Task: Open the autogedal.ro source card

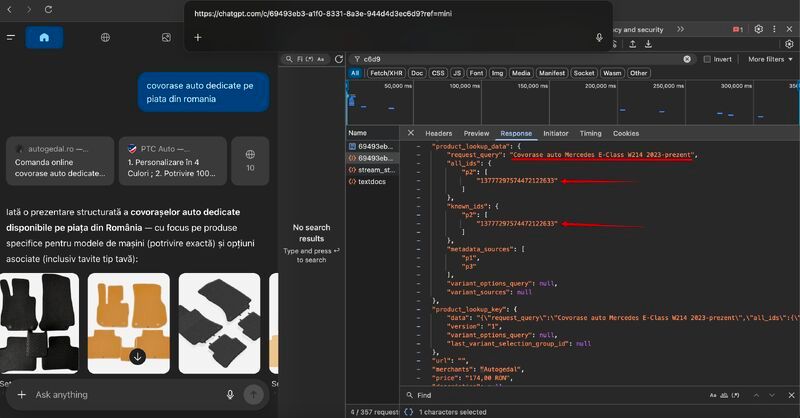Action: [60, 161]
